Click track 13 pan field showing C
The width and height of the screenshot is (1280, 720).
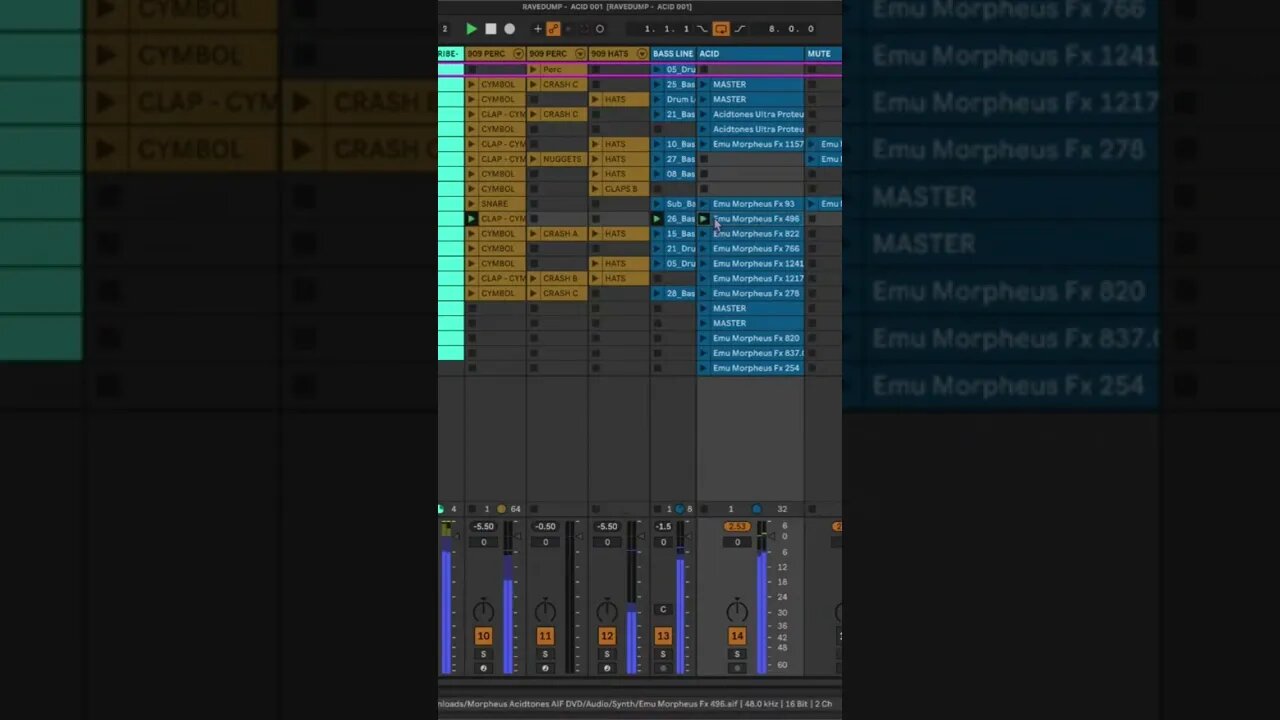[663, 610]
